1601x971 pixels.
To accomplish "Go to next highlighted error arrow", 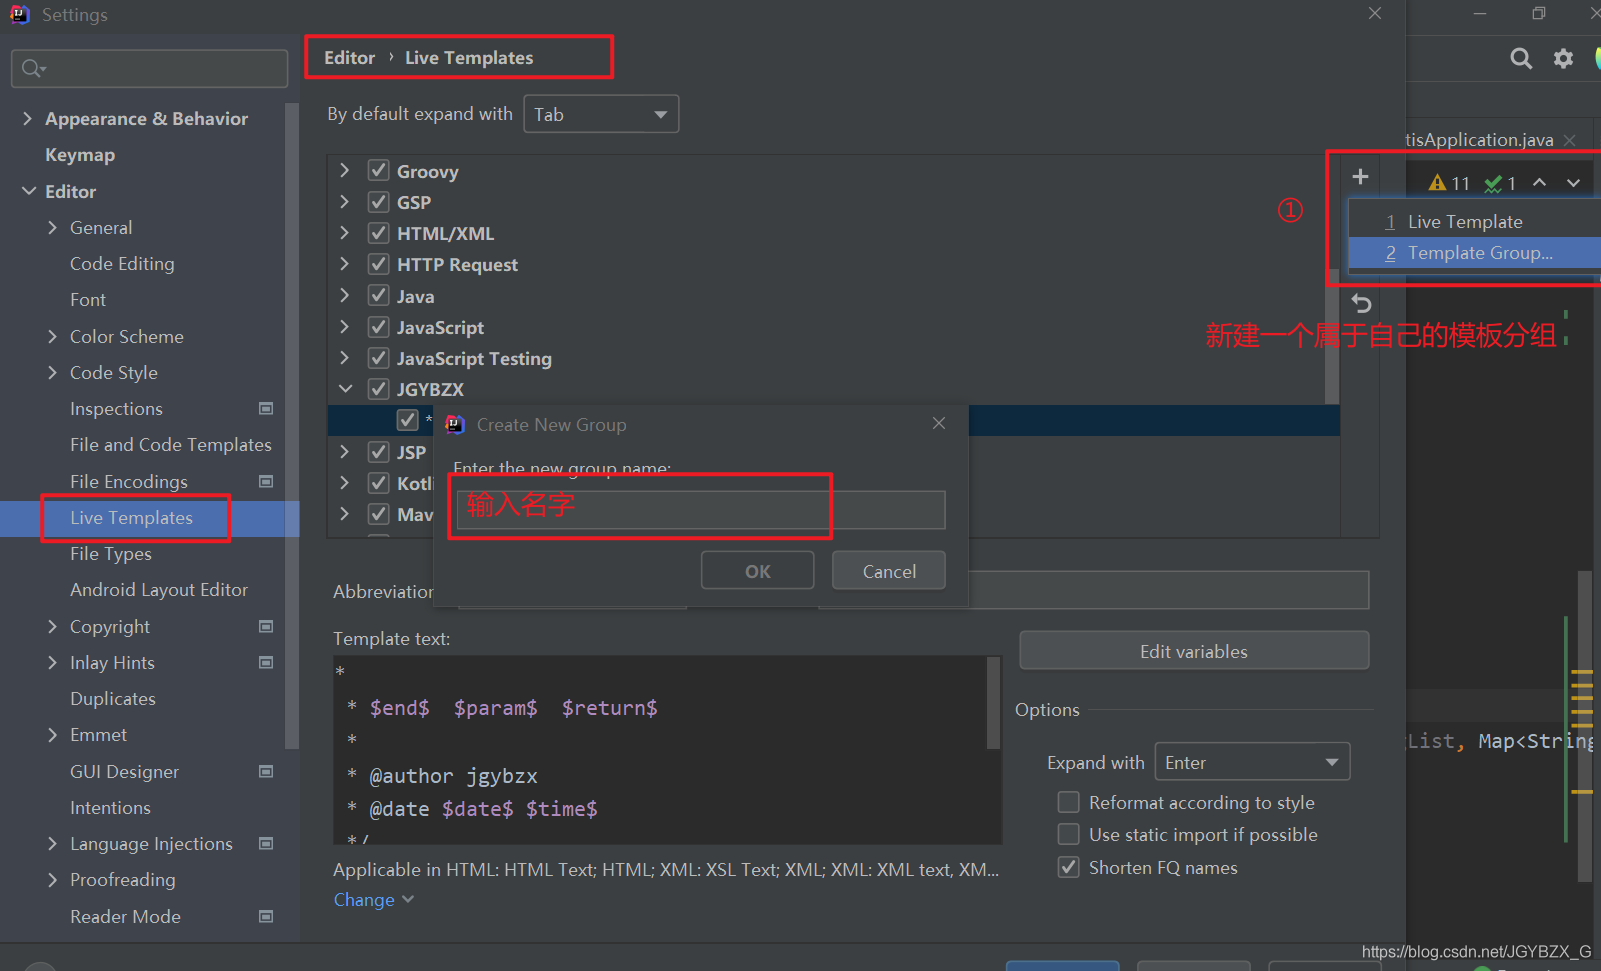I will (x=1574, y=182).
